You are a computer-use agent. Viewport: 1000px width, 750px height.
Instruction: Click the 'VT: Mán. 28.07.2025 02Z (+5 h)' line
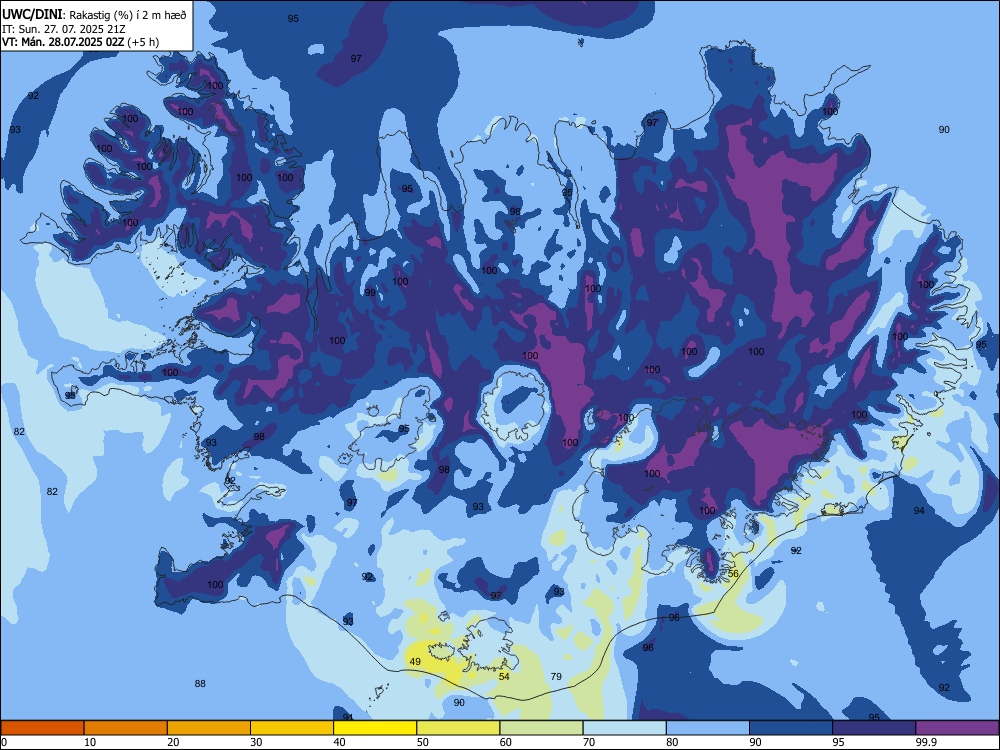80,42
